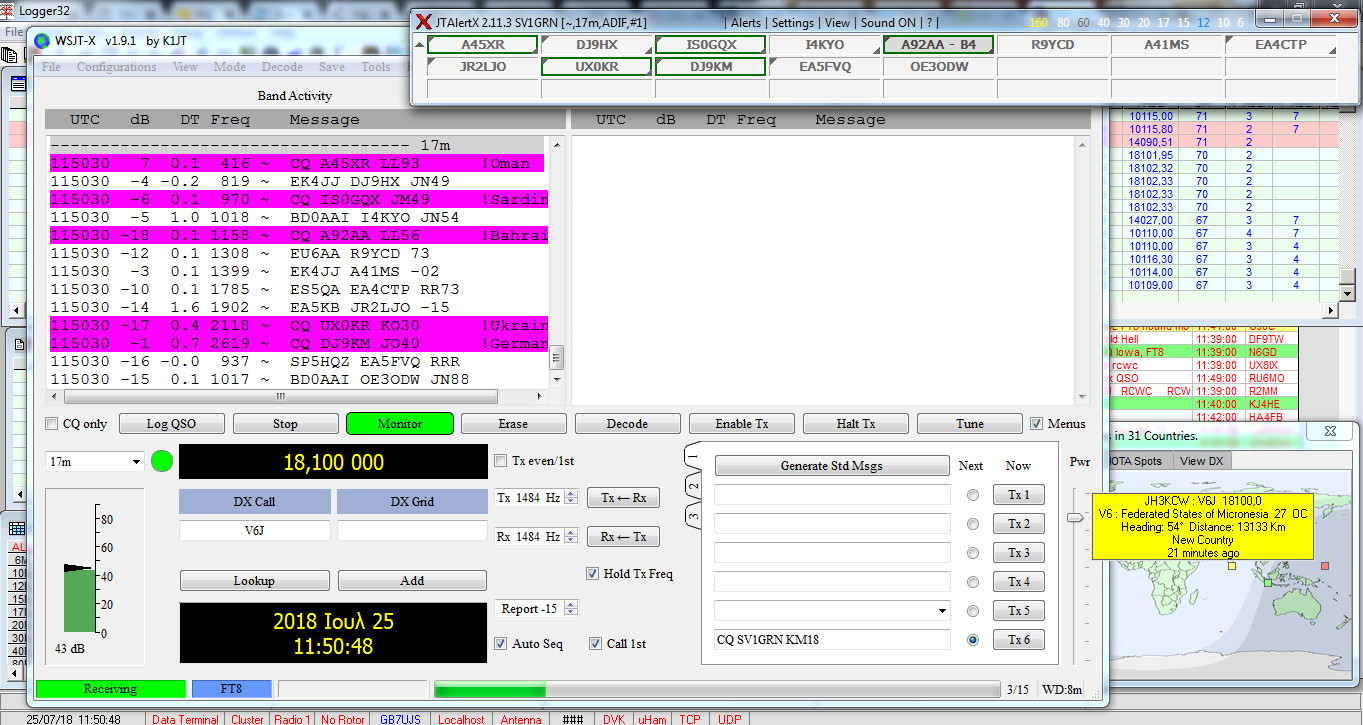Click the UX0KR callsign in JTAlertX
Screen dimensions: 1363x725
click(x=597, y=67)
